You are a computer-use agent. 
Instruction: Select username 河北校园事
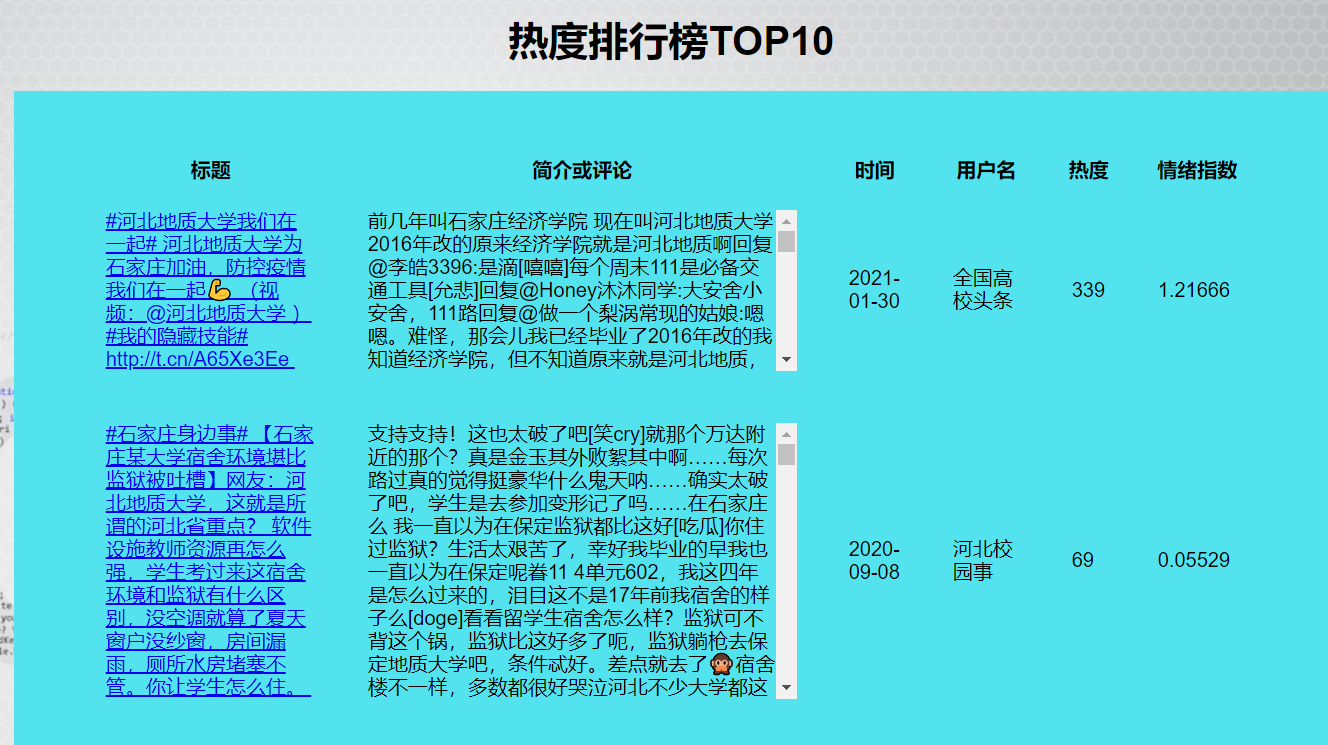pos(983,560)
